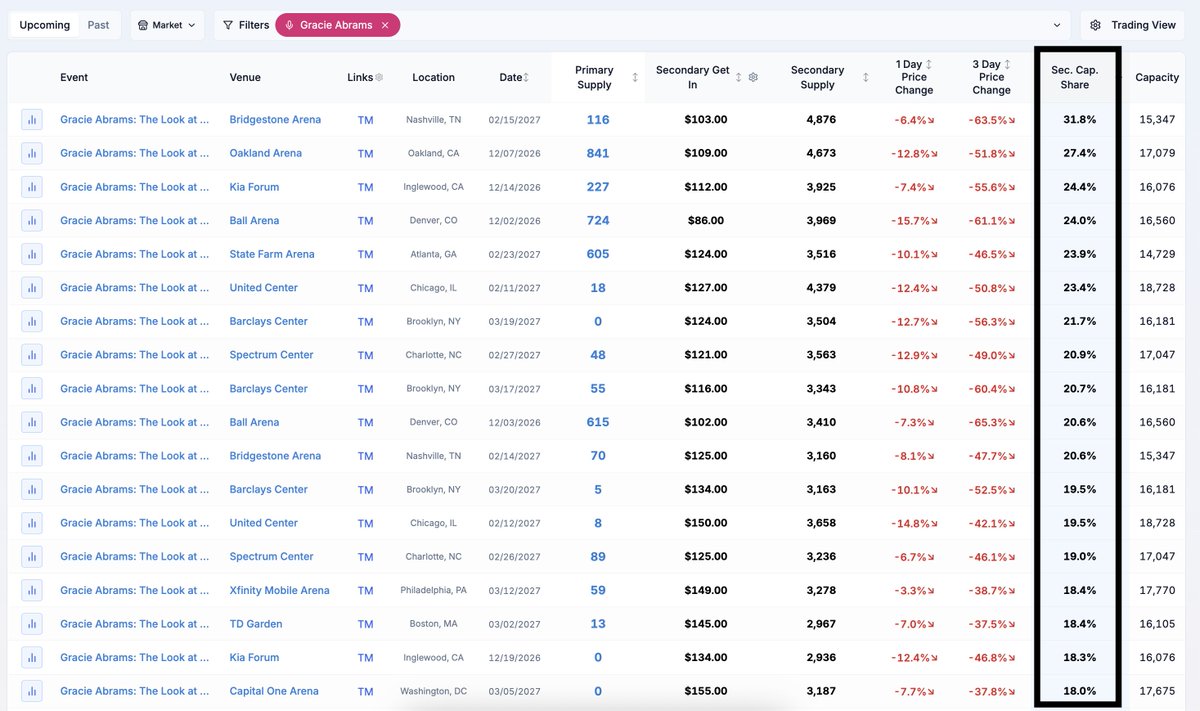The image size is (1200, 711).
Task: Sort table by Date column arrows
Action: [526, 77]
